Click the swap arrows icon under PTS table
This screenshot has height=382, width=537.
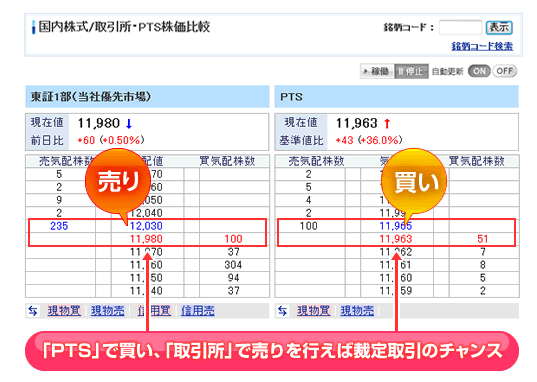tap(282, 311)
